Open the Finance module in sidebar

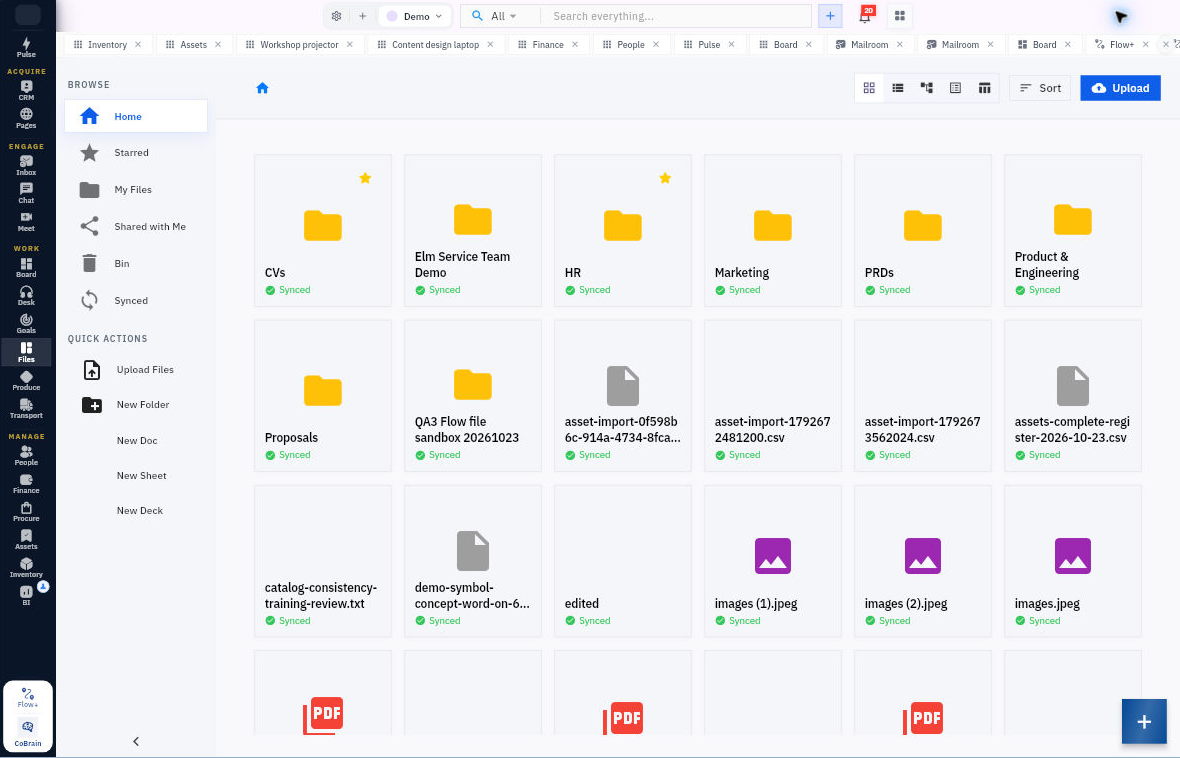26,483
